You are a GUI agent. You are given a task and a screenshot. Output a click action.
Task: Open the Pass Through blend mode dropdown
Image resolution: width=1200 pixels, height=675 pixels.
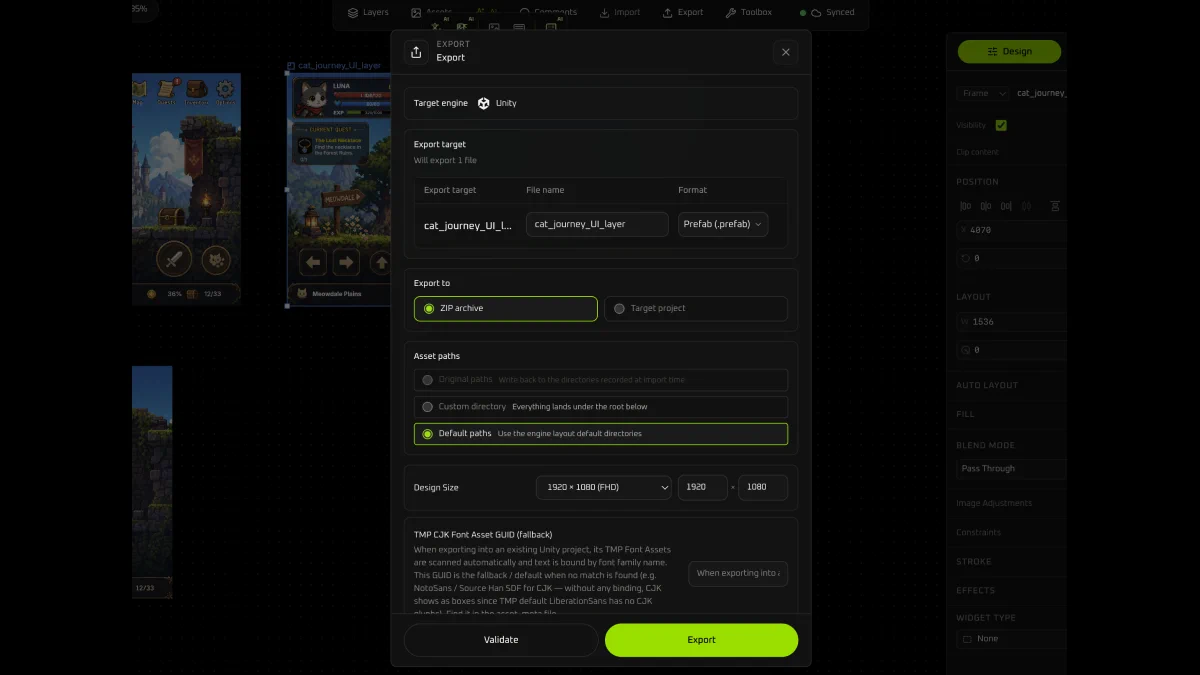1011,468
